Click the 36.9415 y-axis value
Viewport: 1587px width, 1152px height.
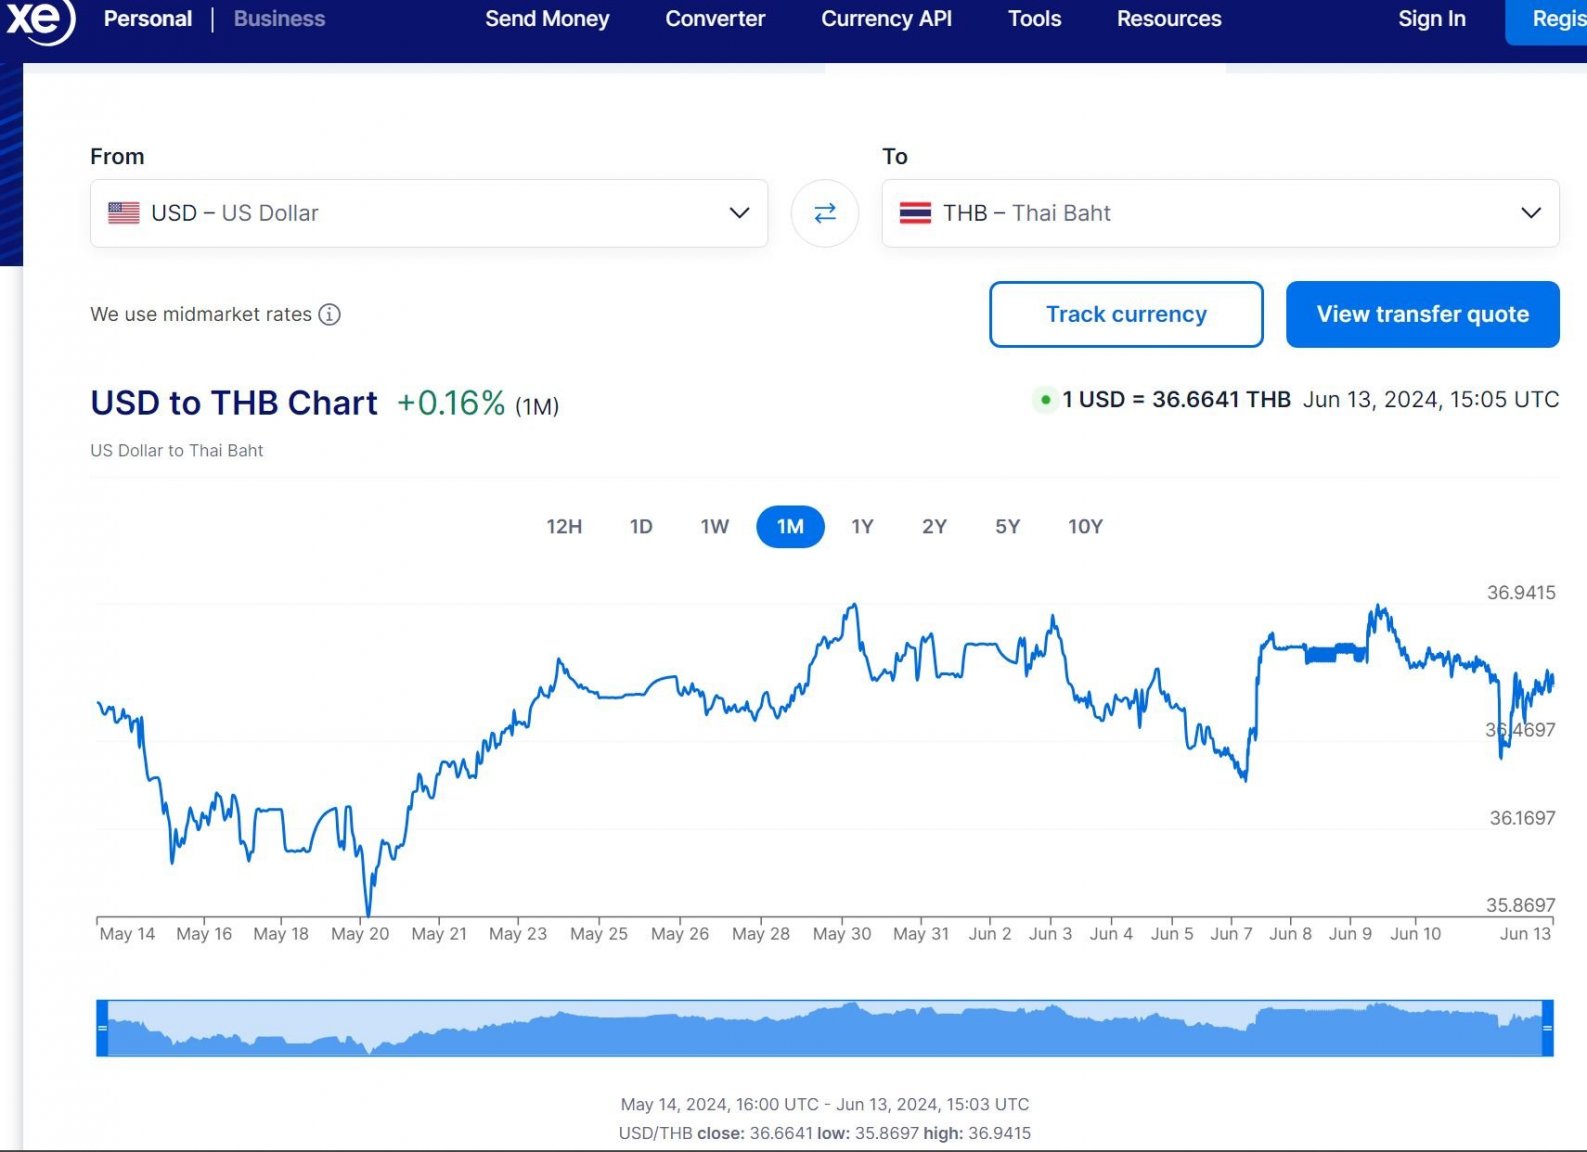[1521, 593]
